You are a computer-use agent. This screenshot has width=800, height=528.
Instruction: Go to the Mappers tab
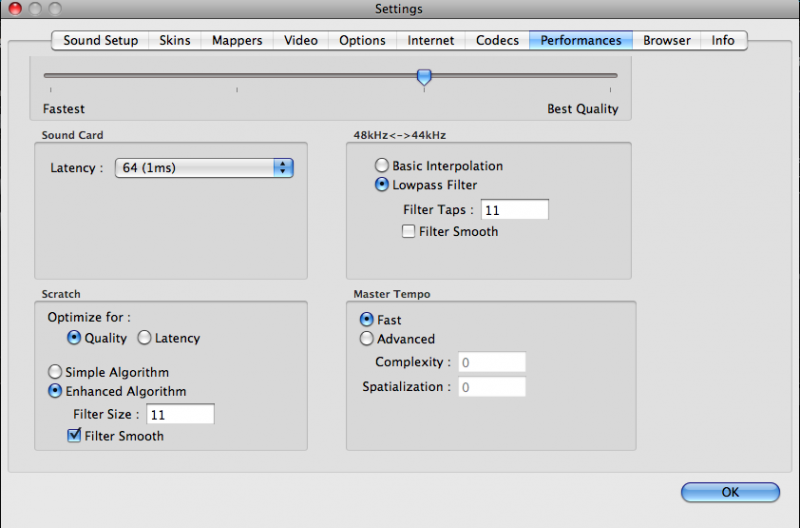tap(237, 41)
